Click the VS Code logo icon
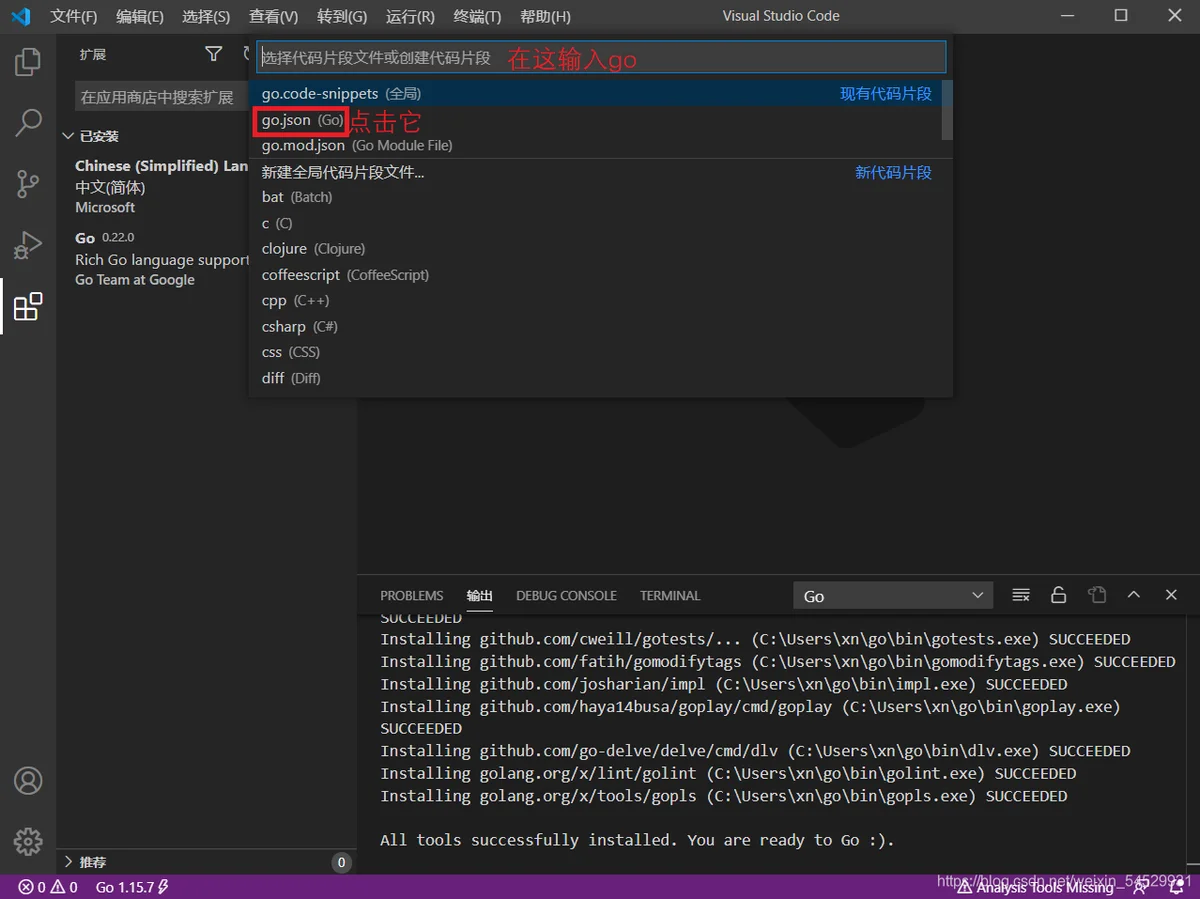This screenshot has height=899, width=1200. coord(21,16)
